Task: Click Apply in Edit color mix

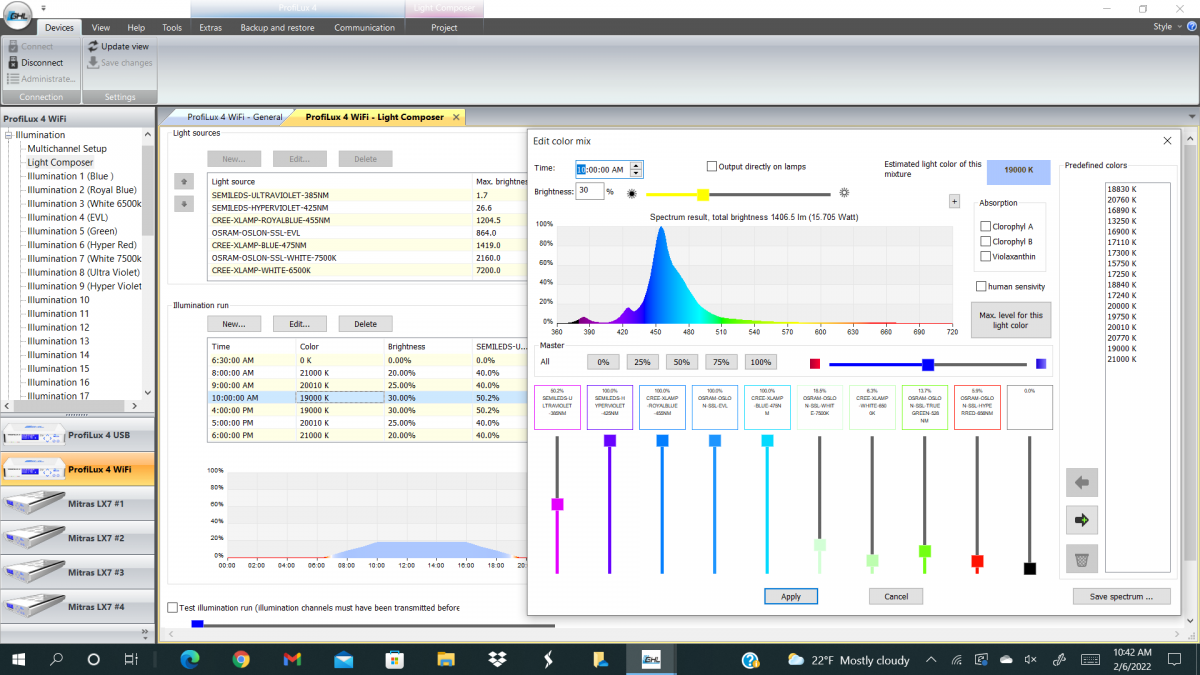Action: (791, 596)
